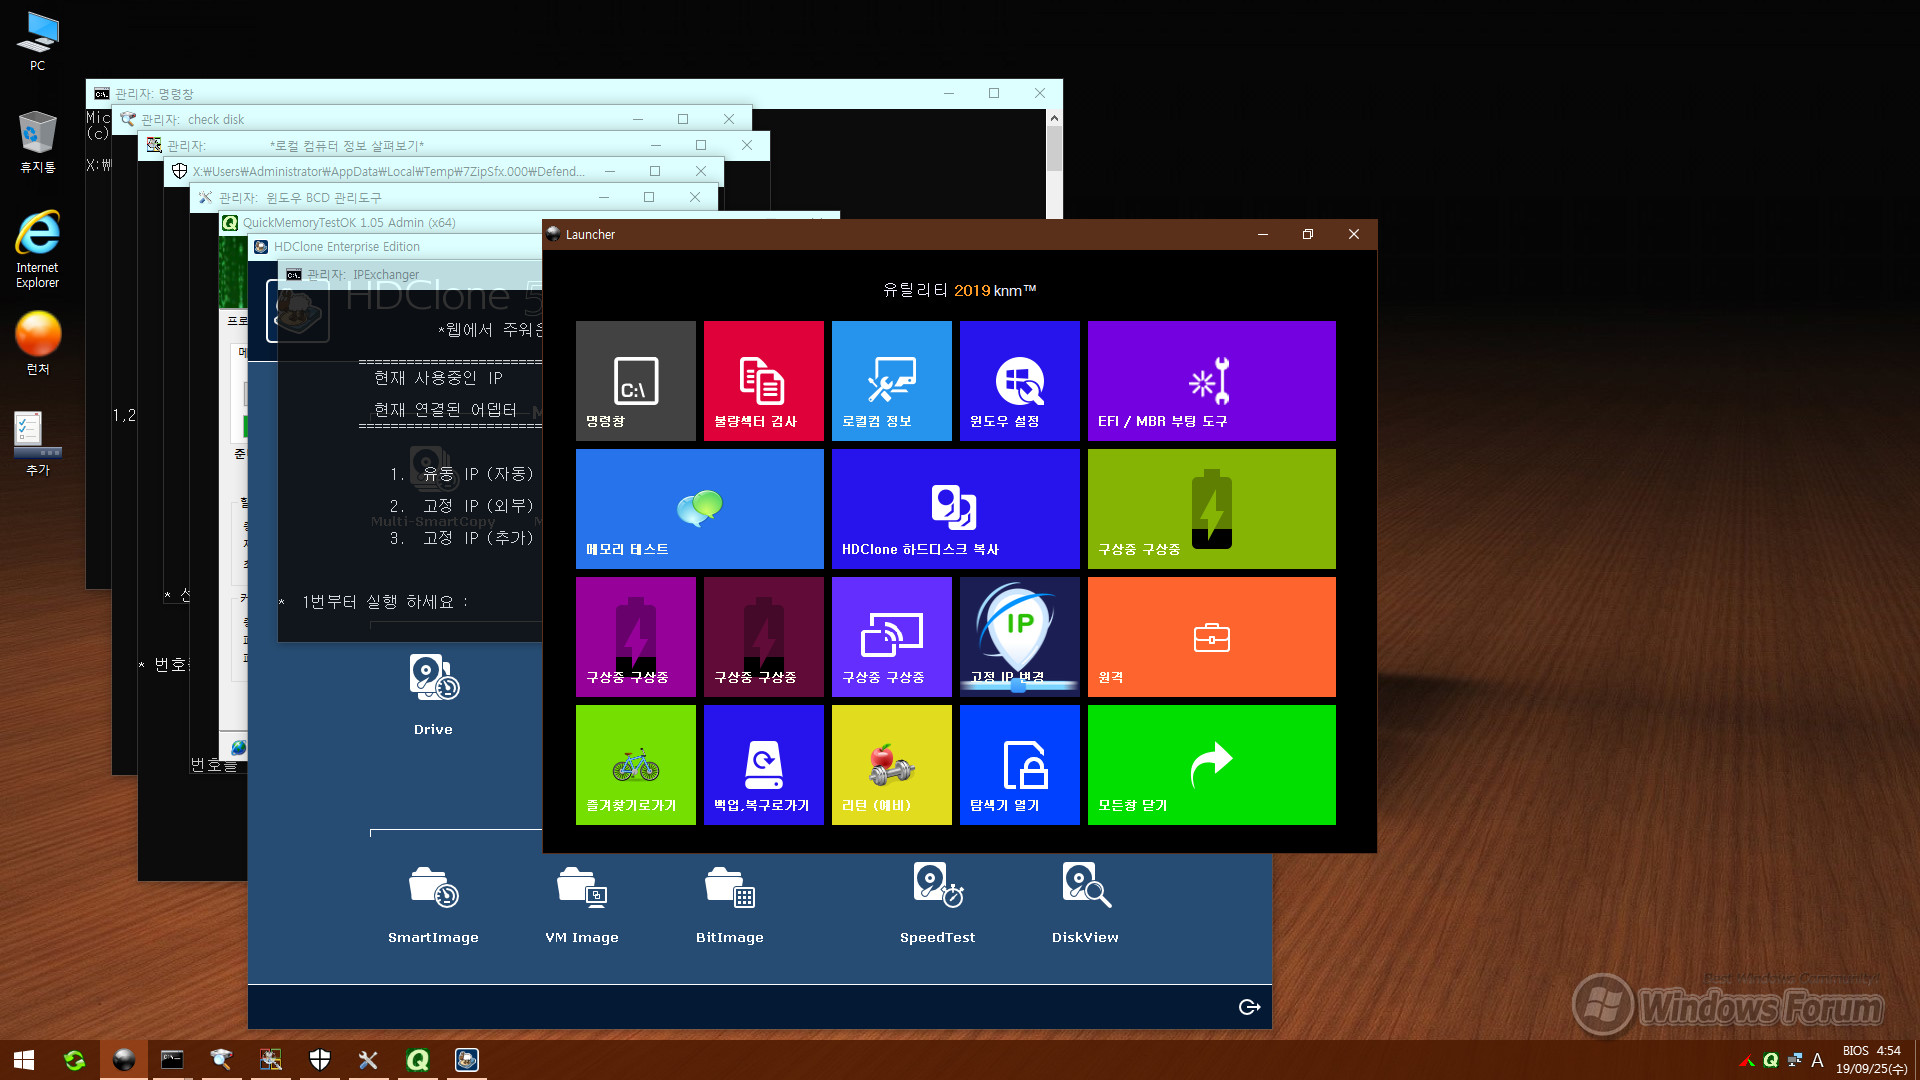The width and height of the screenshot is (1920, 1080).
Task: Minimize the Launcher window
Action: [1262, 234]
